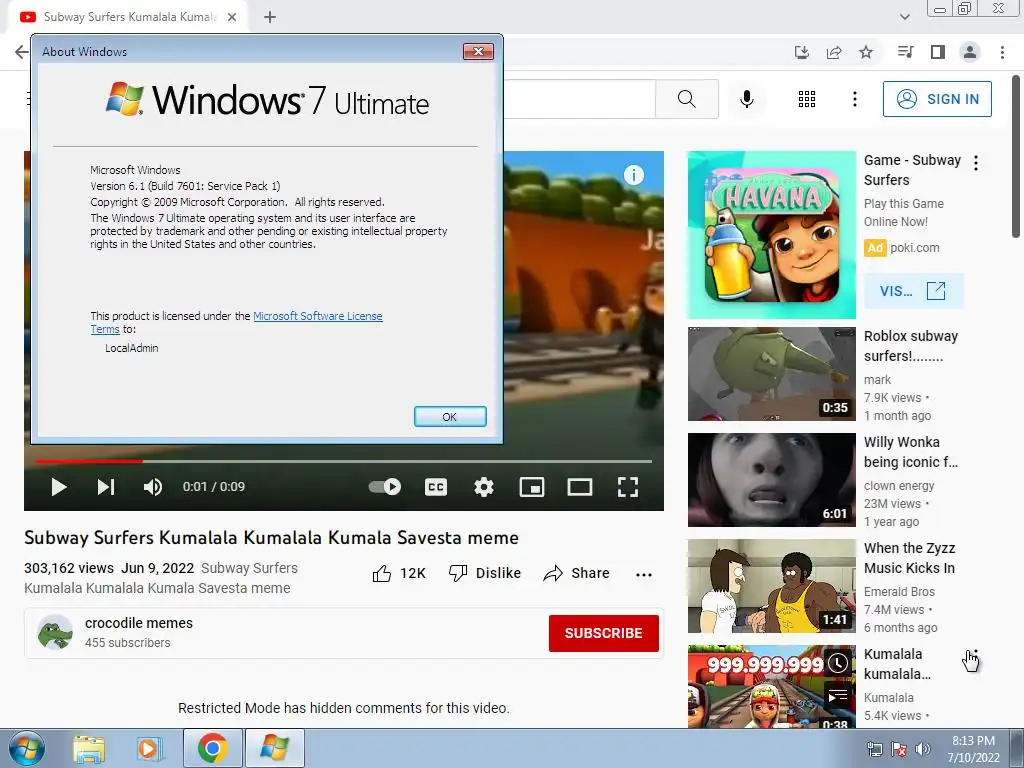1024x768 pixels.
Task: Skip to the next video
Action: click(106, 487)
